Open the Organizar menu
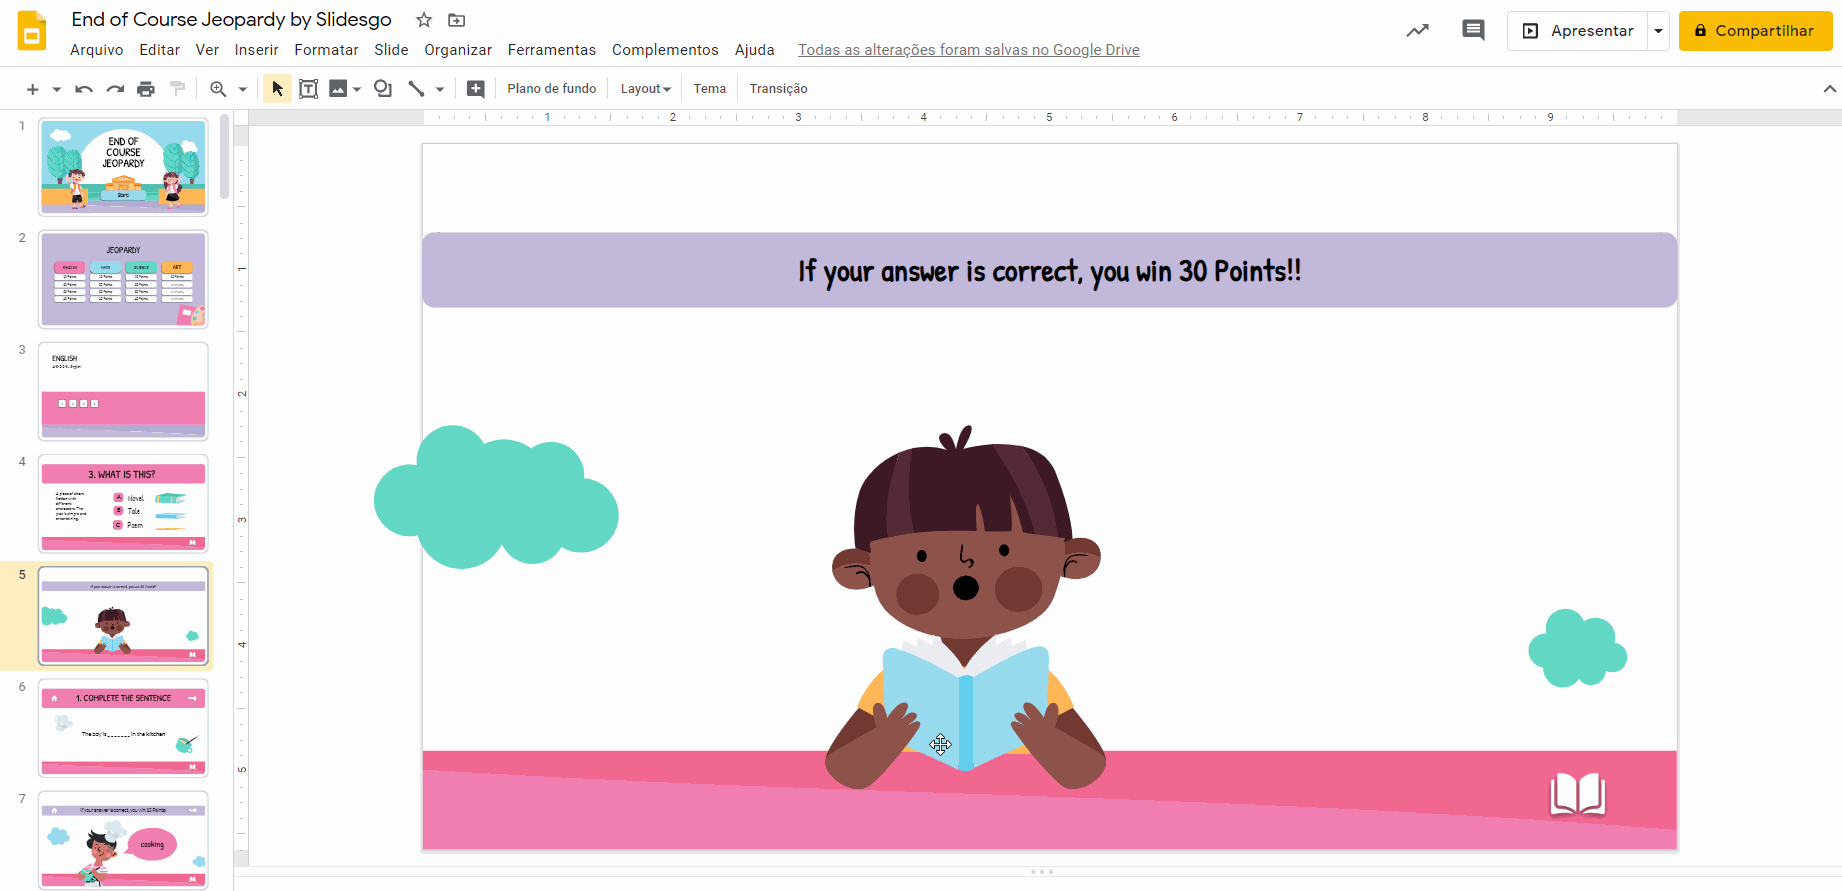The image size is (1842, 891). [x=458, y=50]
